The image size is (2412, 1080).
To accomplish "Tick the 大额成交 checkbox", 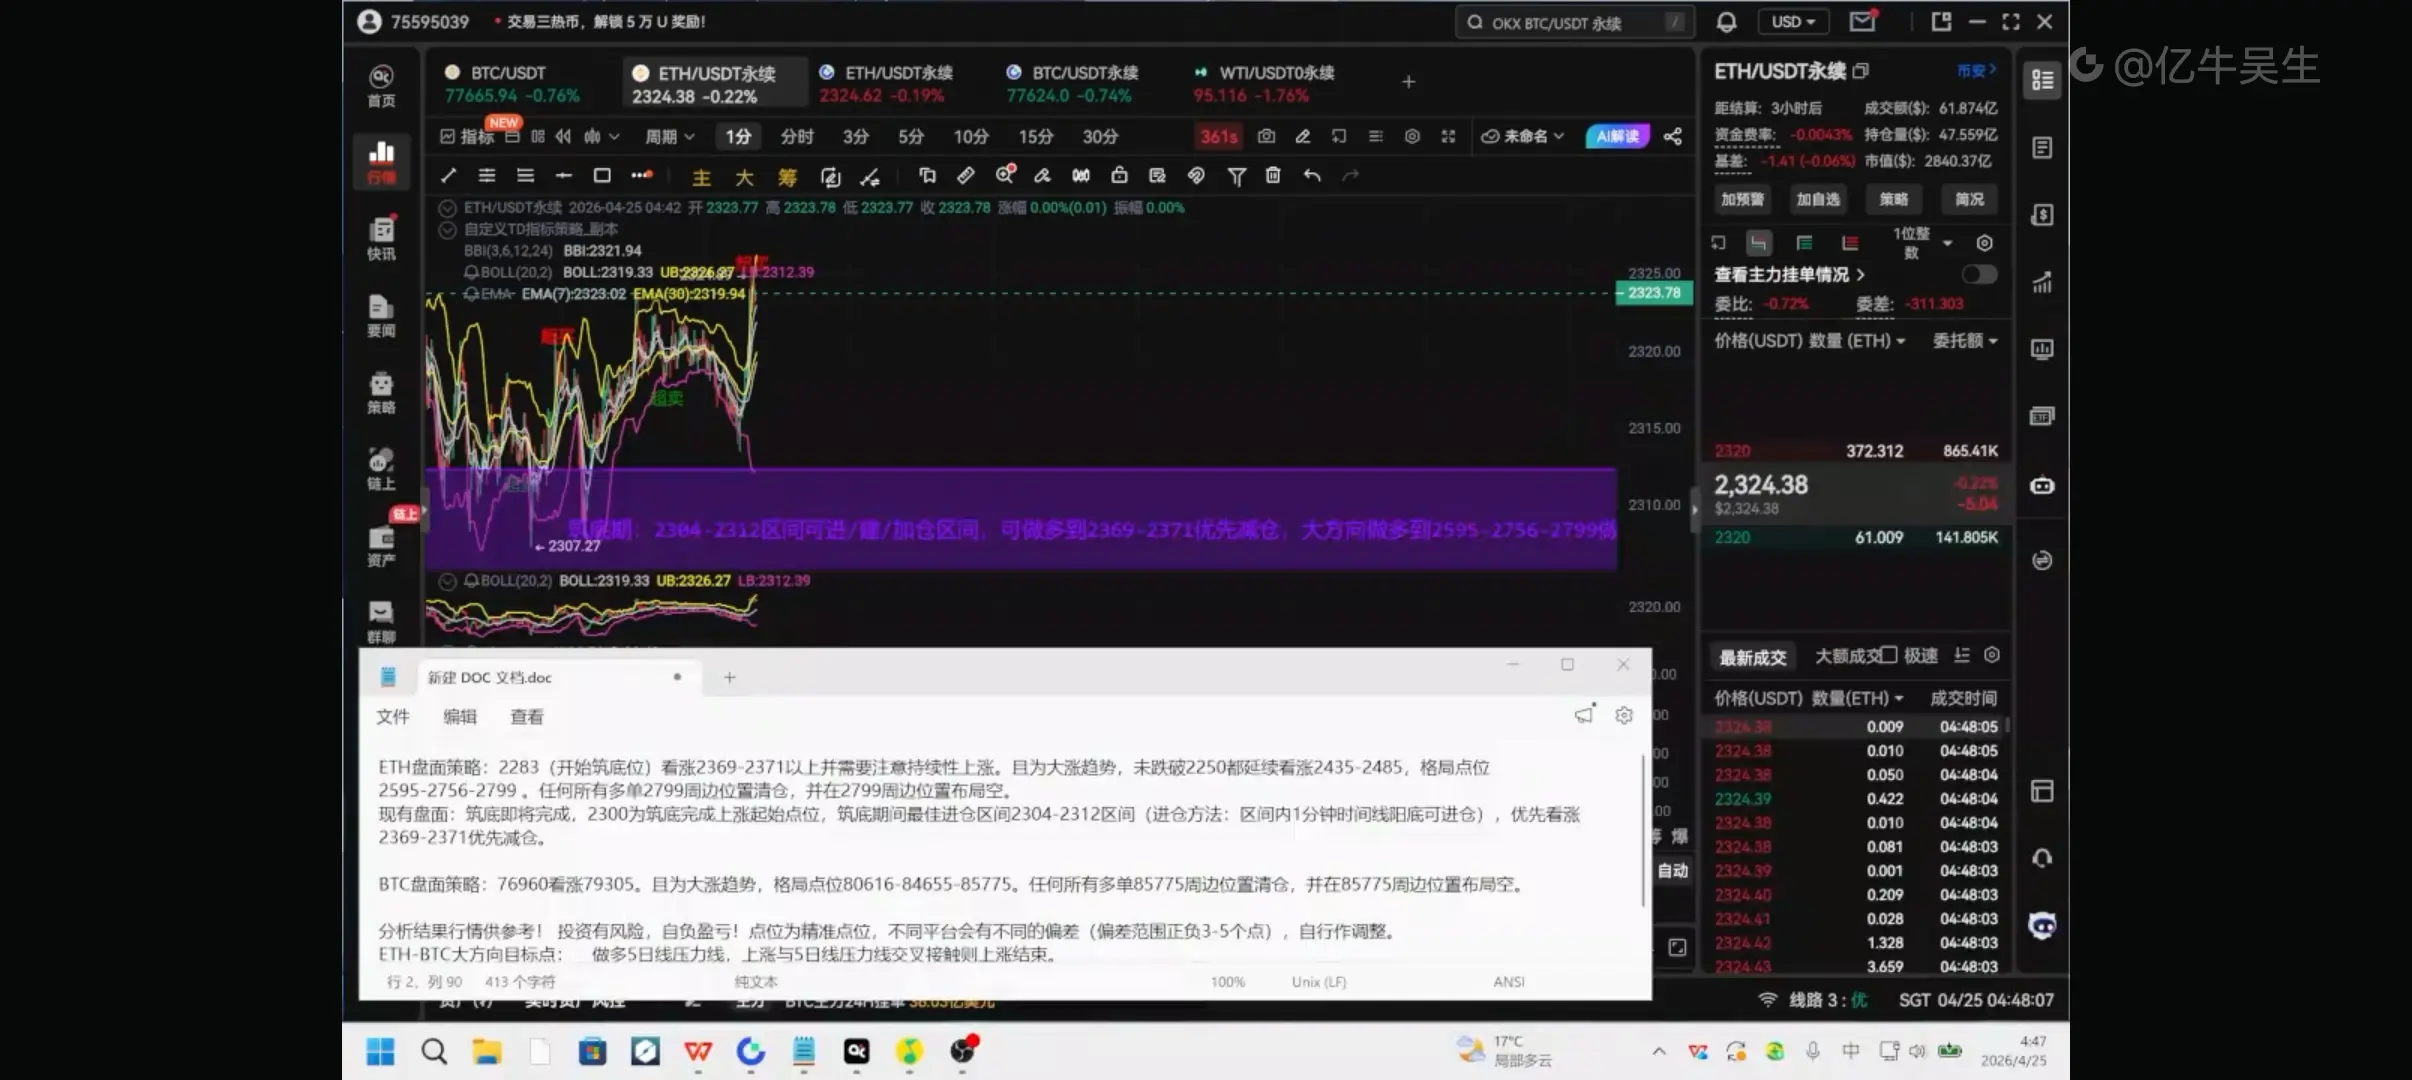I will [1888, 655].
